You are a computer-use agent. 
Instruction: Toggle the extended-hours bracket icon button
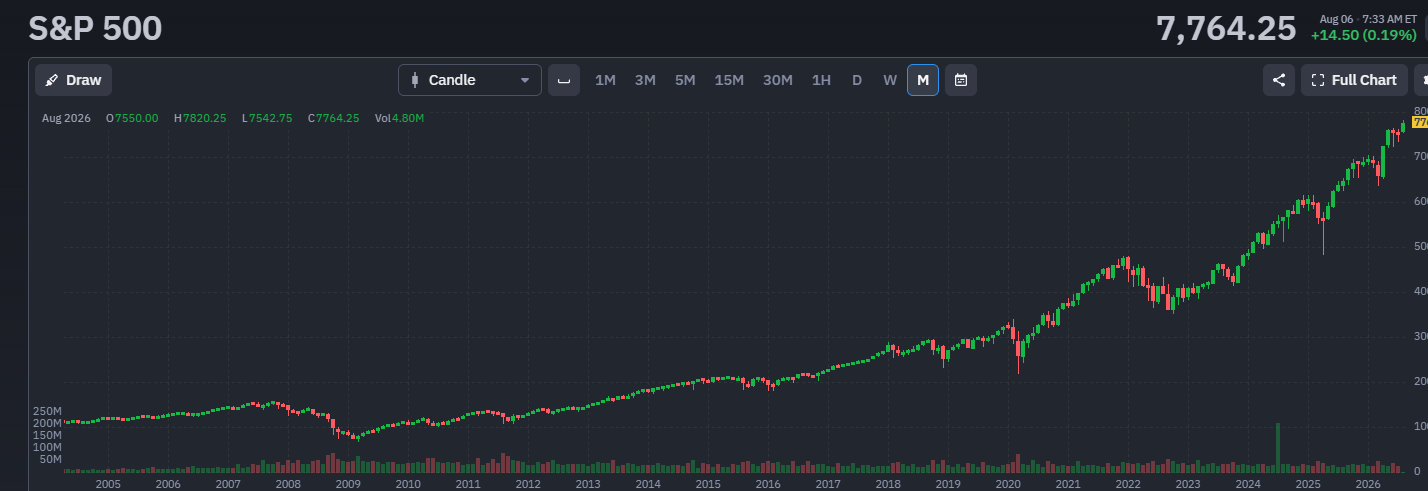pyautogui.click(x=564, y=80)
